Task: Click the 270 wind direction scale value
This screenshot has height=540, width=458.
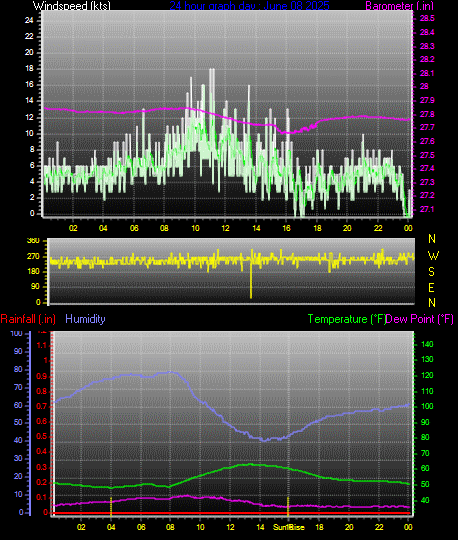Action: (33, 256)
